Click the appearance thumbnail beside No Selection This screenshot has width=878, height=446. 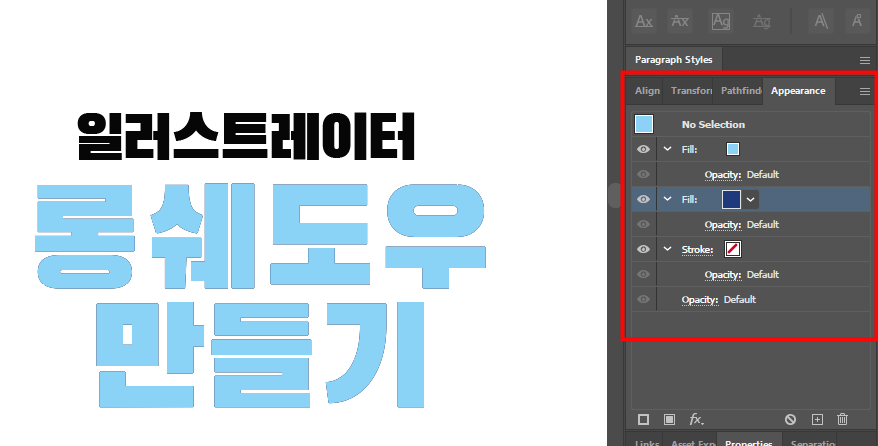click(644, 124)
